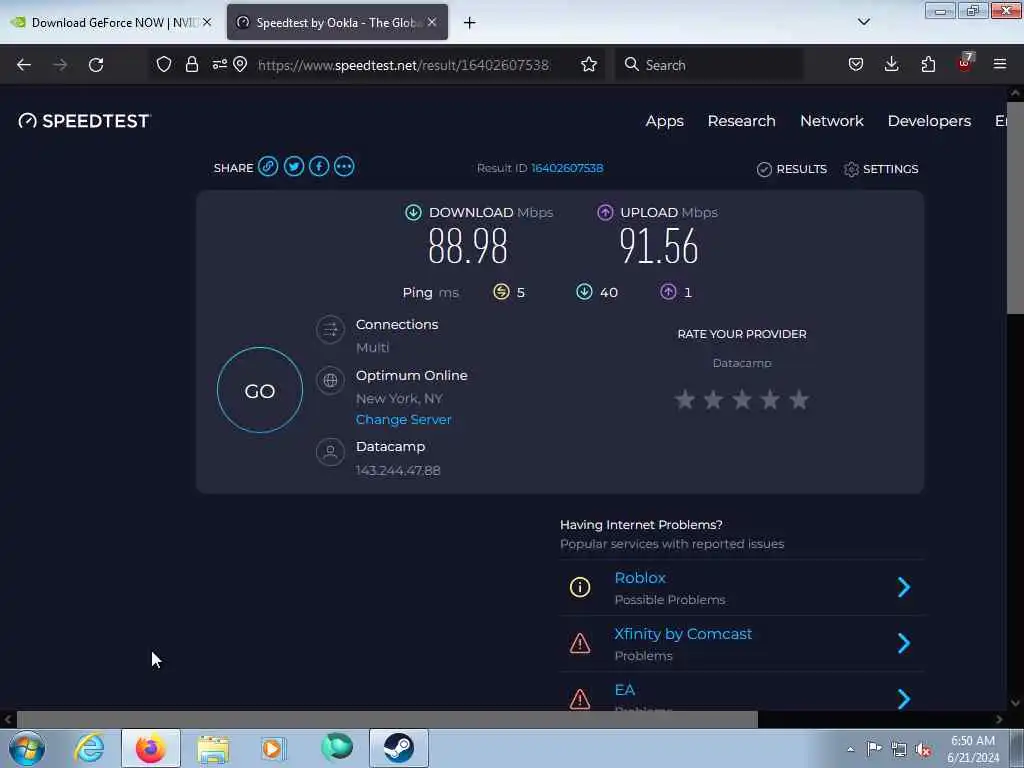This screenshot has width=1024, height=768.
Task: Copy result link via share link icon
Action: coord(268,167)
